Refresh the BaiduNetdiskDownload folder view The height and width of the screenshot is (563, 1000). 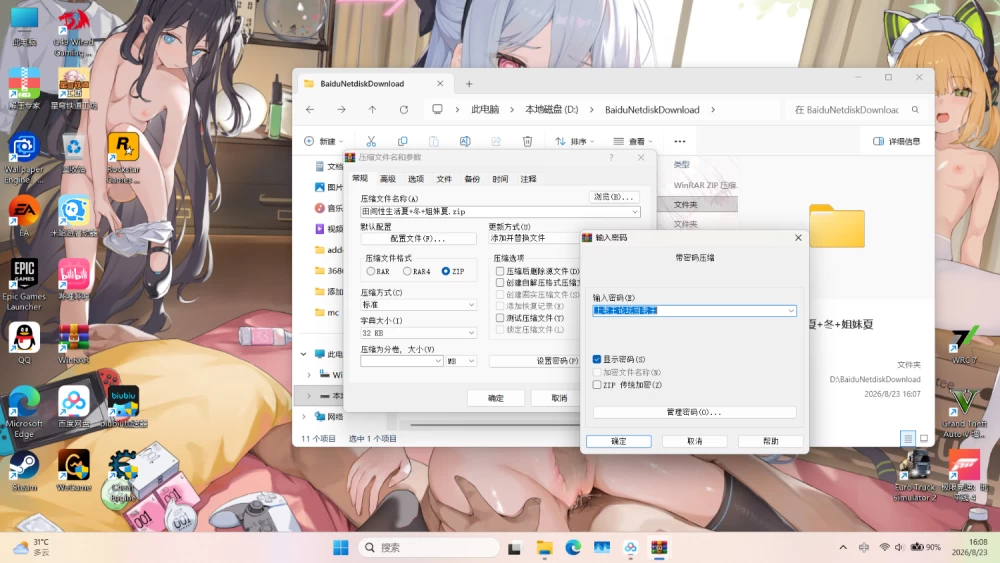click(x=404, y=110)
